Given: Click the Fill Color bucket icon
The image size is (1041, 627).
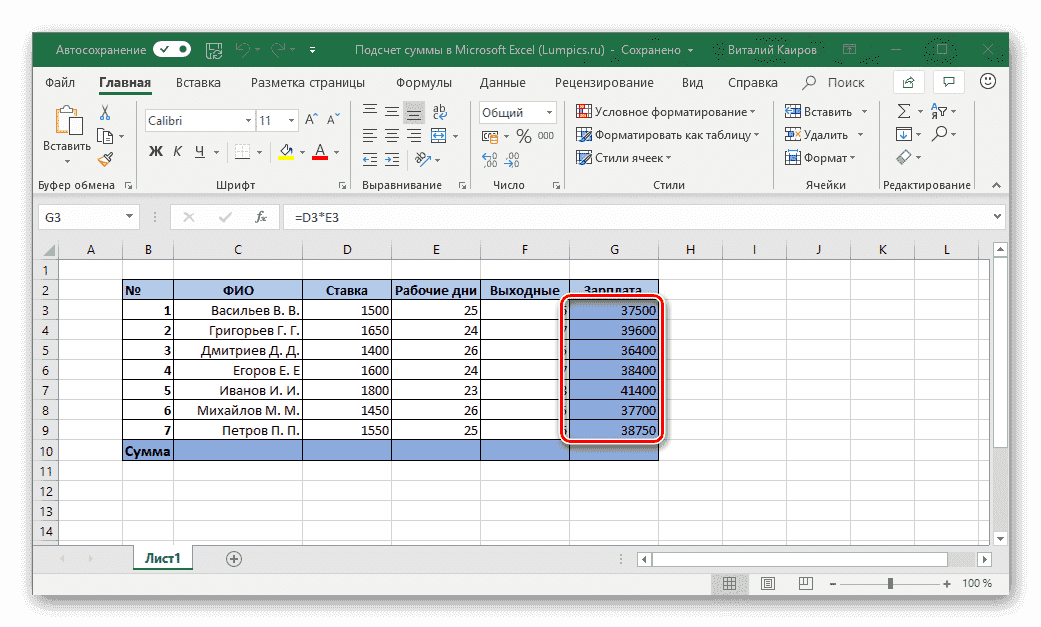Looking at the screenshot, I should coord(286,151).
